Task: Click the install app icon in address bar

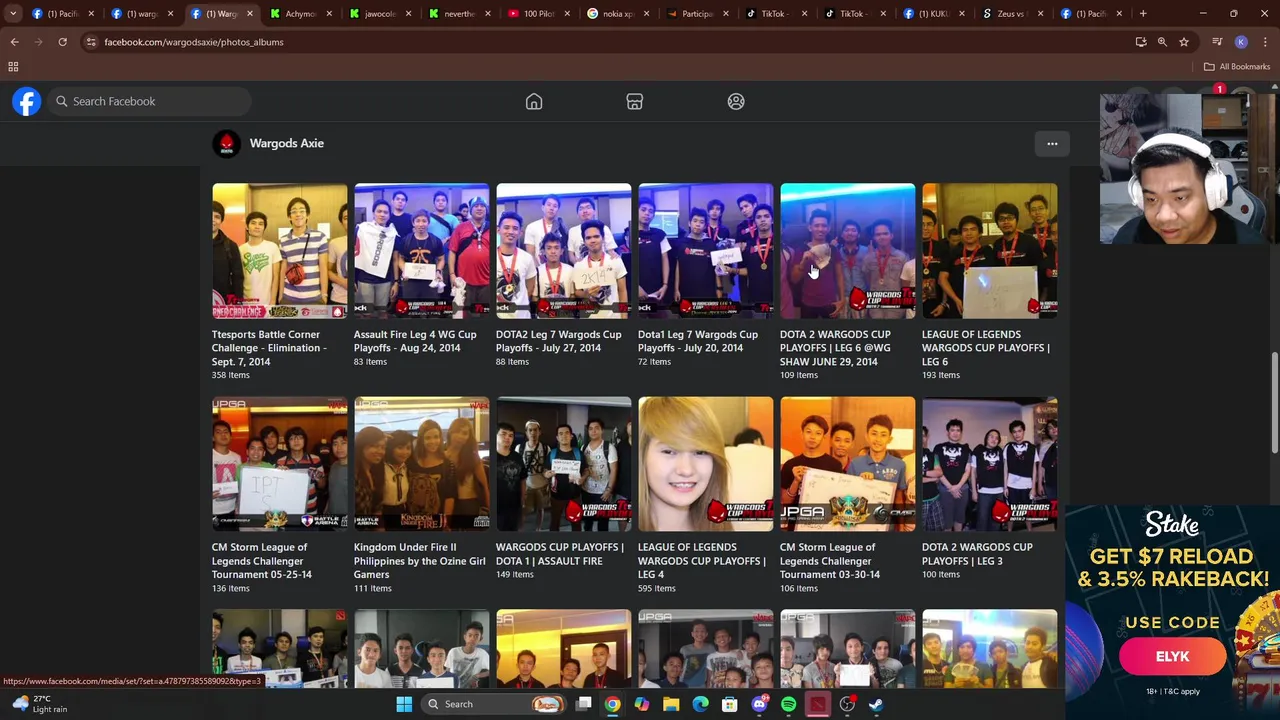Action: point(1141,42)
